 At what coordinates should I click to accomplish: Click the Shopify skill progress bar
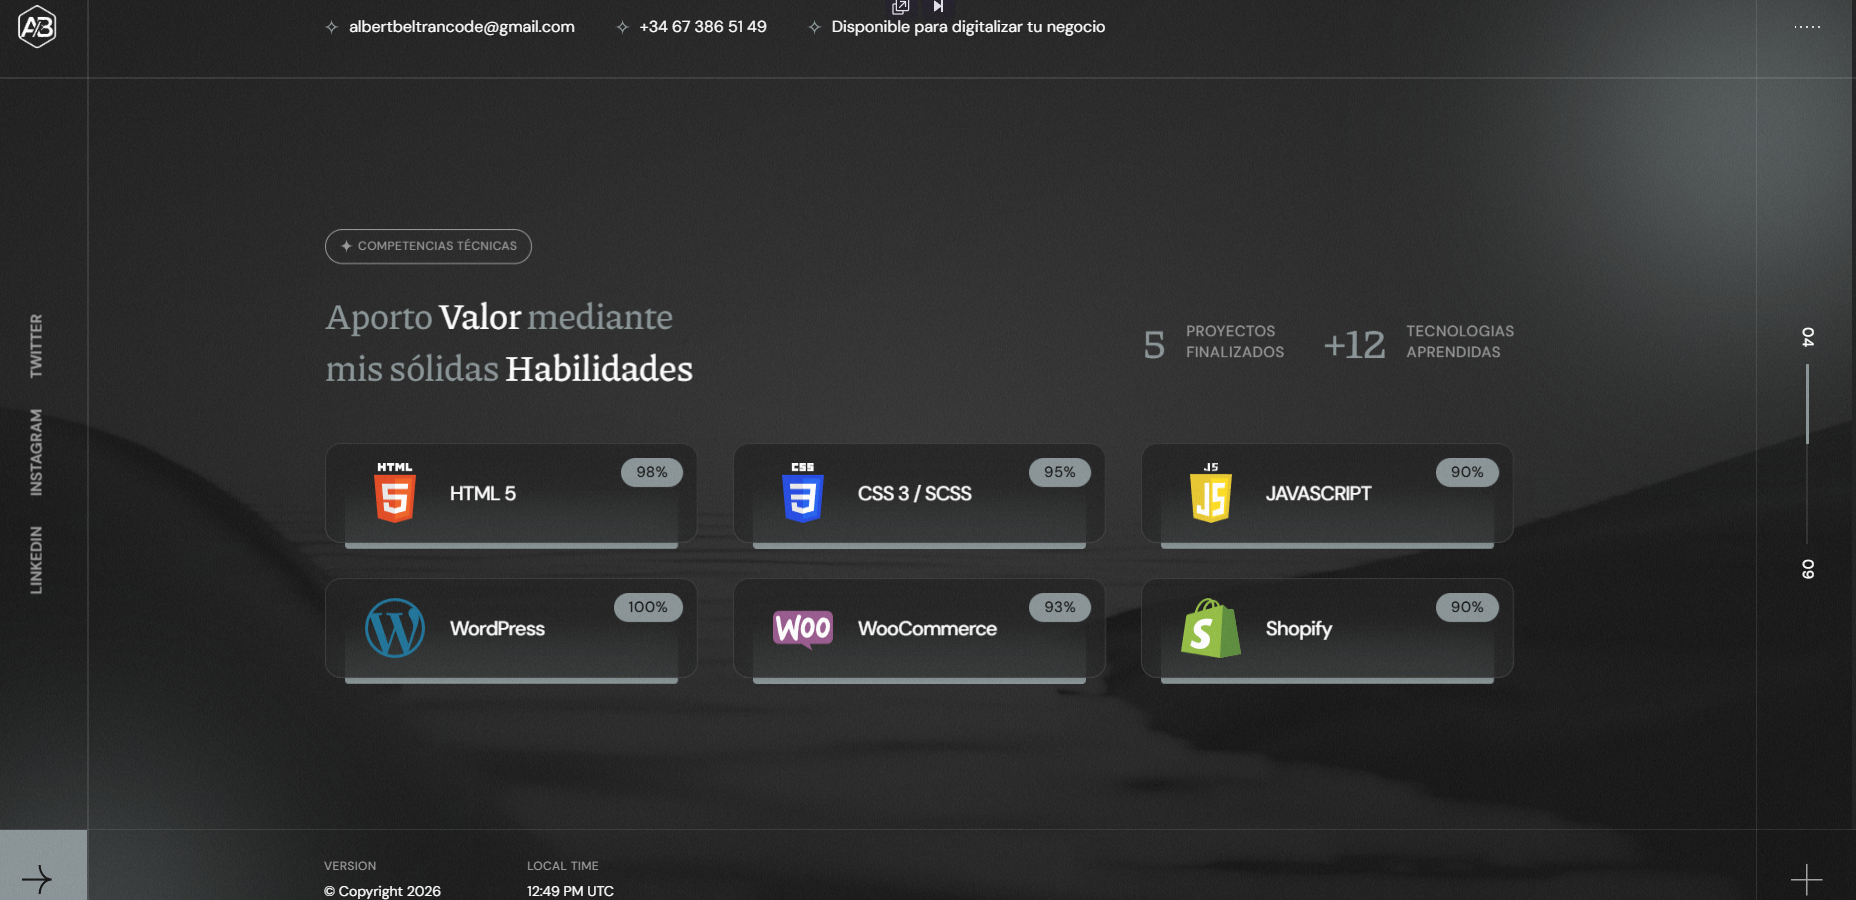(x=1327, y=681)
